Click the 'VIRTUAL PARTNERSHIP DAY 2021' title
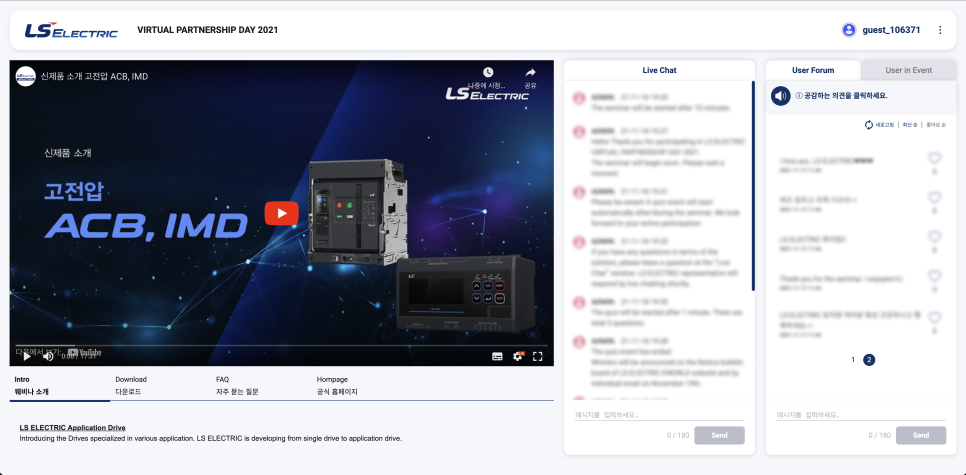The width and height of the screenshot is (966, 475). [208, 30]
